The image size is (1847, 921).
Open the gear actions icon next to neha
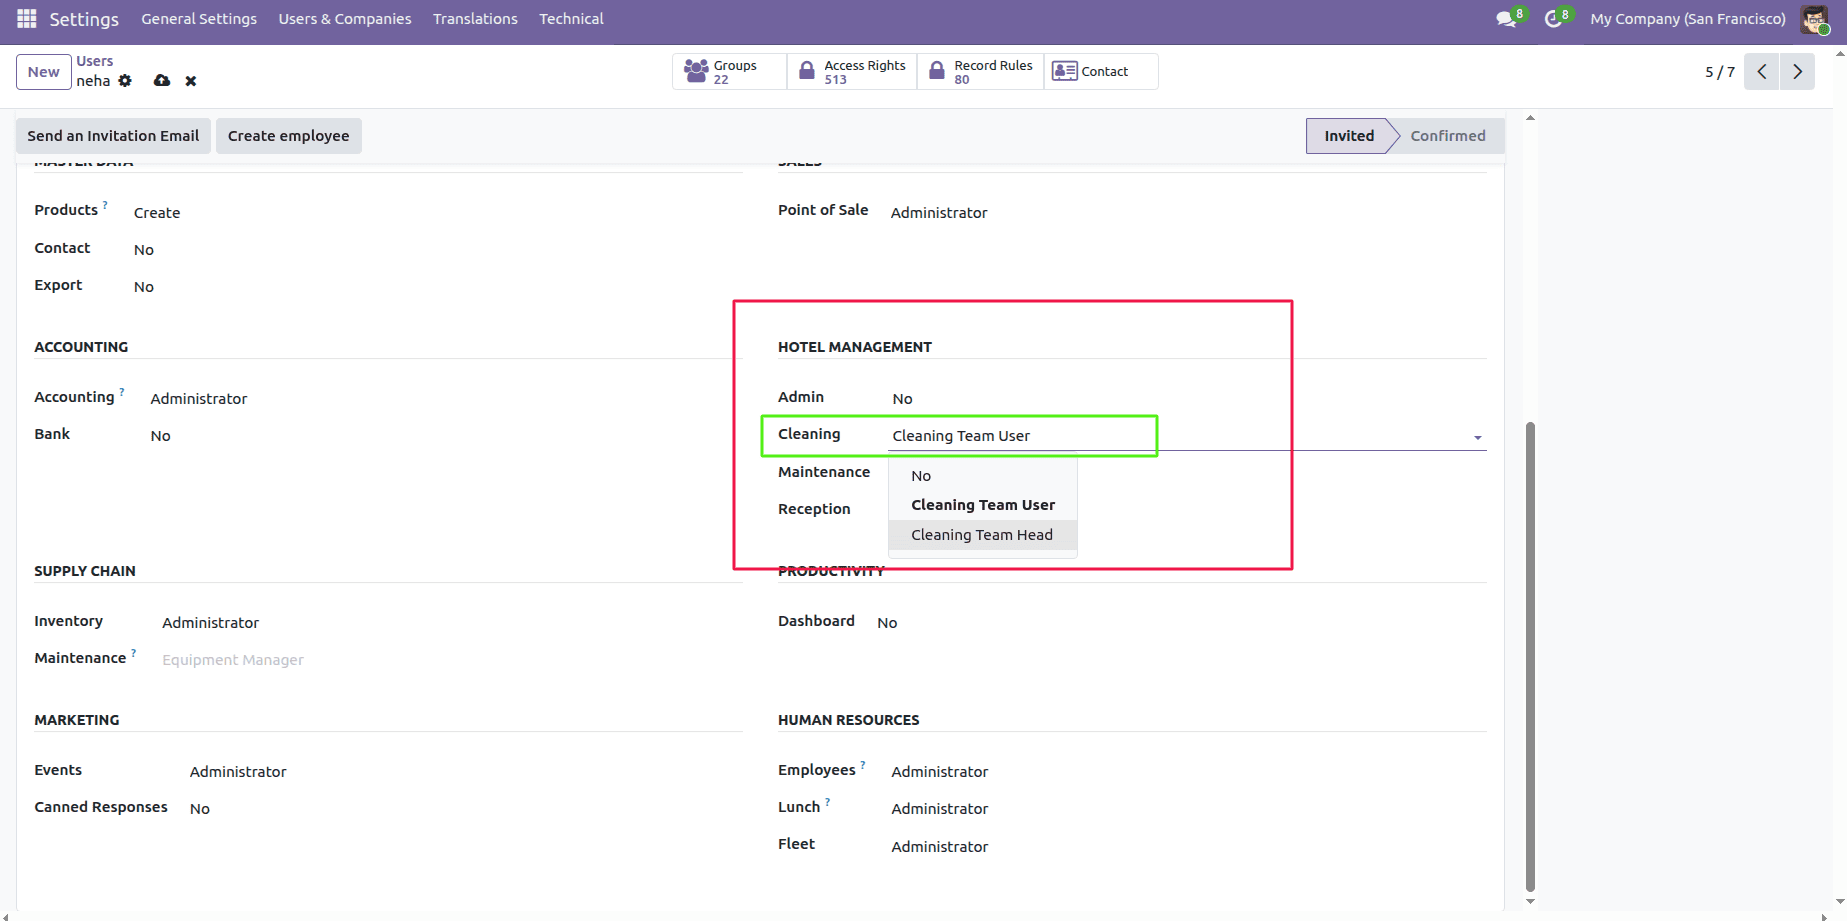point(125,81)
